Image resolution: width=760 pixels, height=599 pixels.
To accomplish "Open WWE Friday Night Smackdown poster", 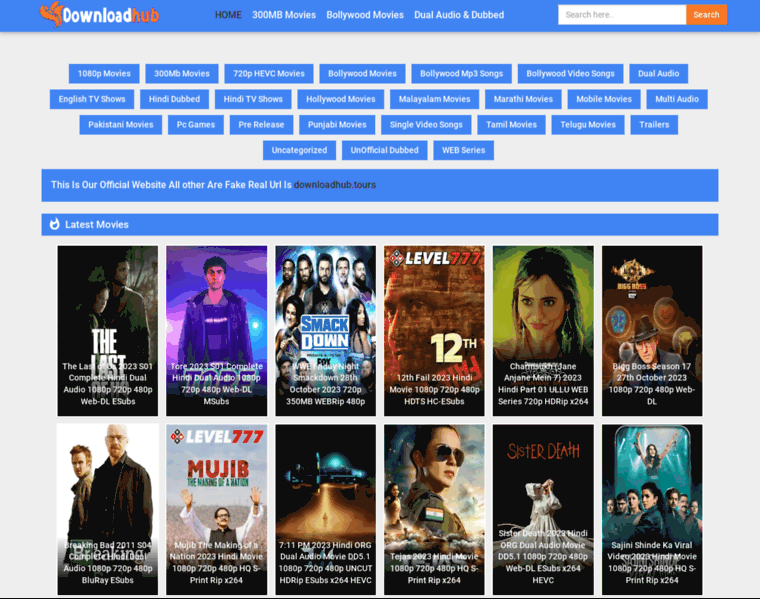I will pos(325,331).
